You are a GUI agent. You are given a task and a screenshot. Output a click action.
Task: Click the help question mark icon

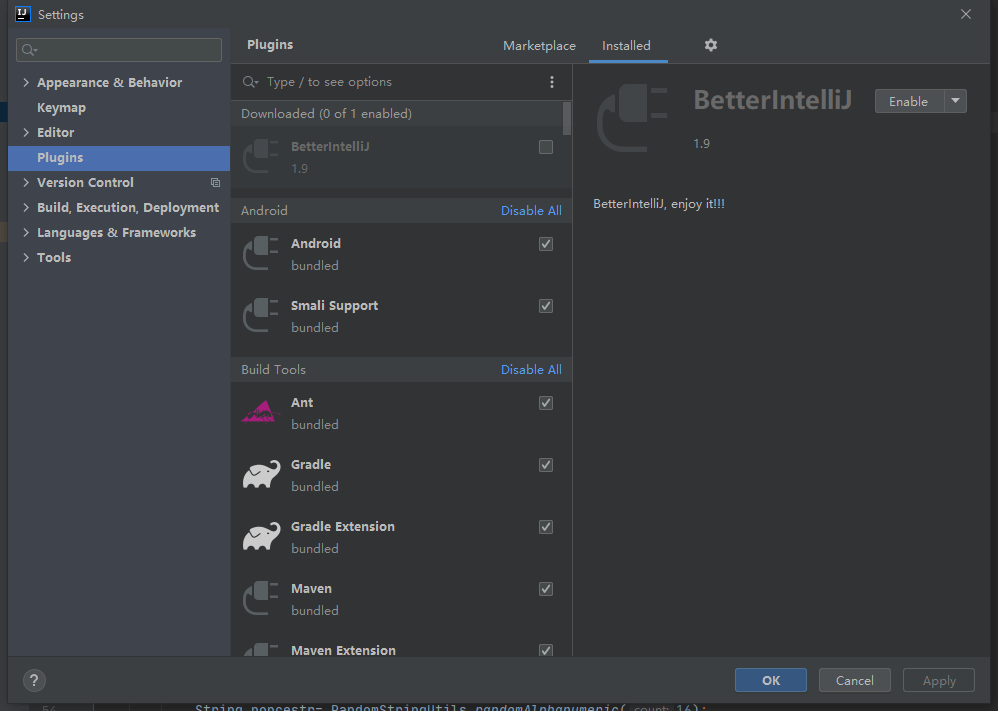pos(33,680)
